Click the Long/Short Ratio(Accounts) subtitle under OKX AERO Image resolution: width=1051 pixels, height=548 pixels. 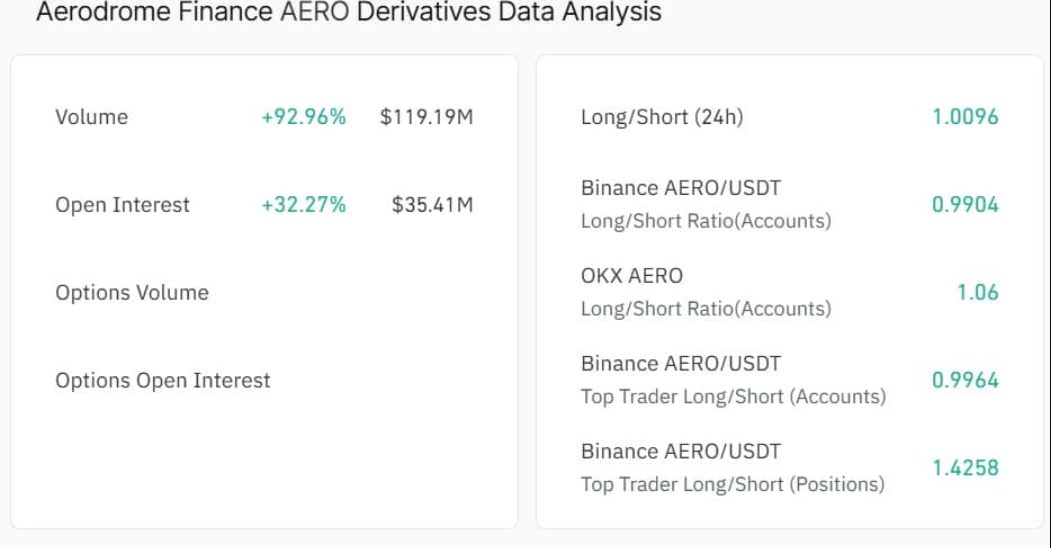coord(705,309)
